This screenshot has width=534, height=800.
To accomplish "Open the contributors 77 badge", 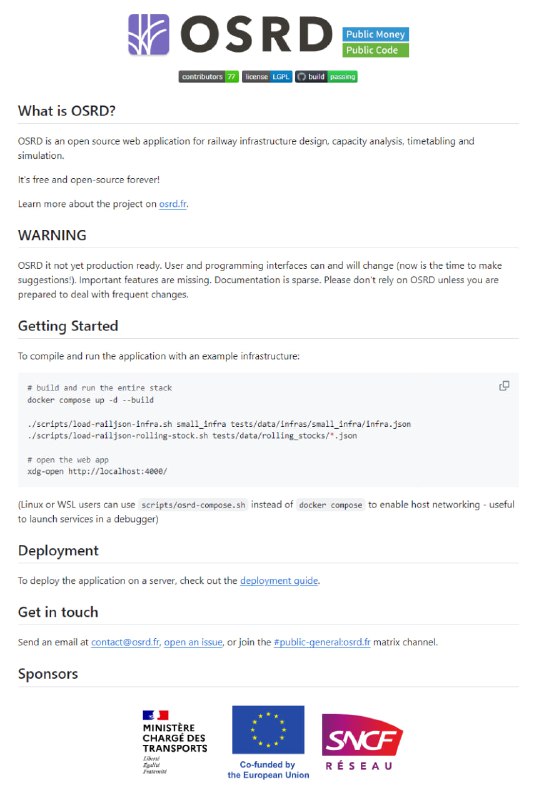I will point(209,77).
